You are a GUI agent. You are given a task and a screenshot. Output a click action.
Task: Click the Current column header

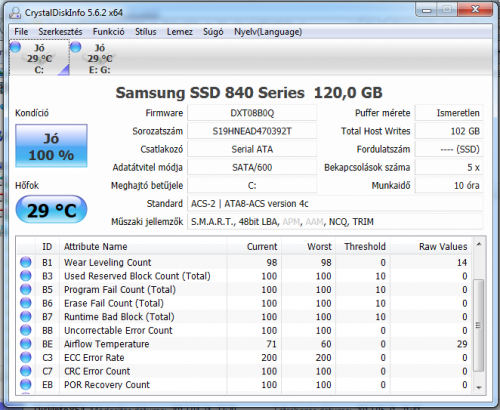pos(254,246)
